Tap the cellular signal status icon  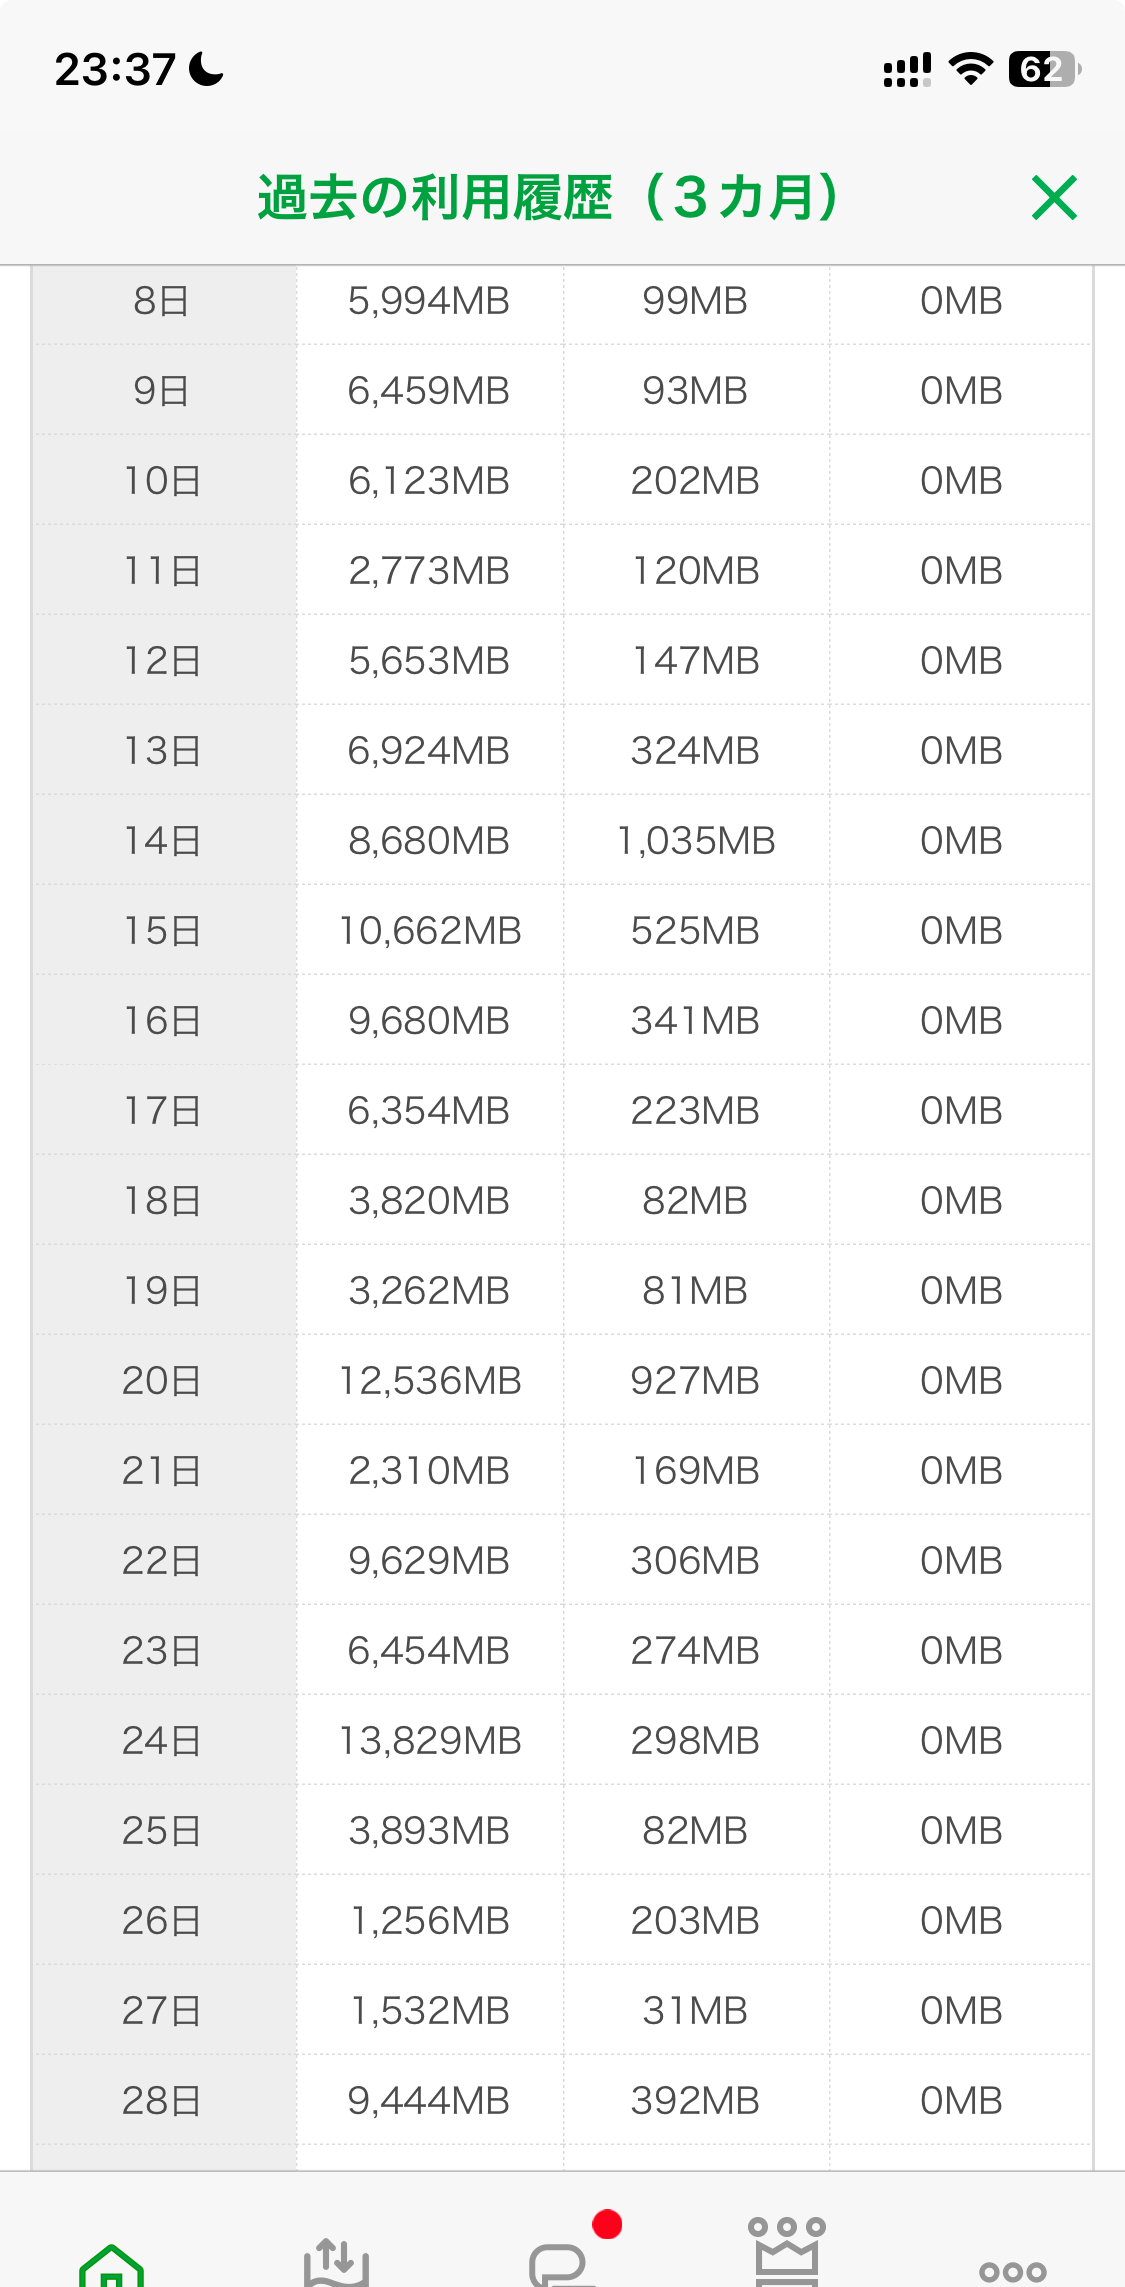click(907, 70)
